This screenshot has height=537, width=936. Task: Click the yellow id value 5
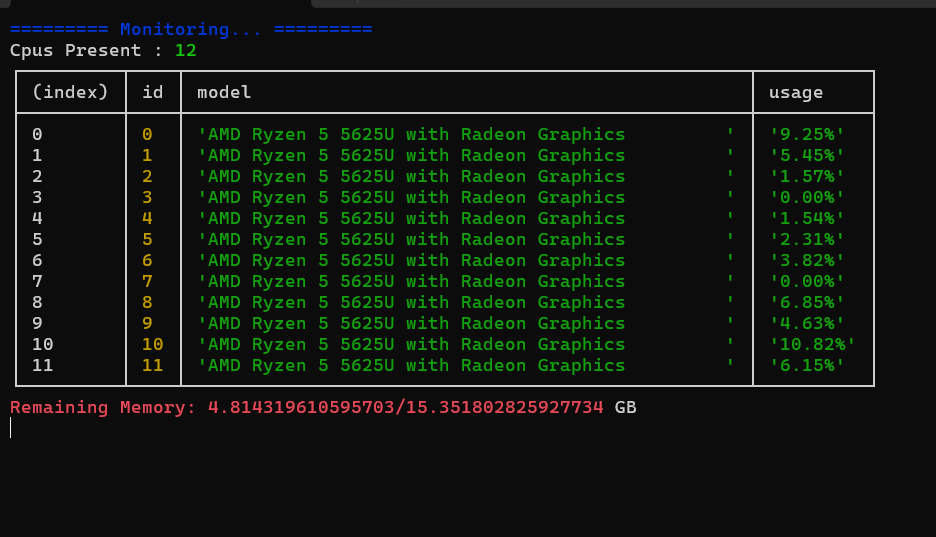(148, 239)
